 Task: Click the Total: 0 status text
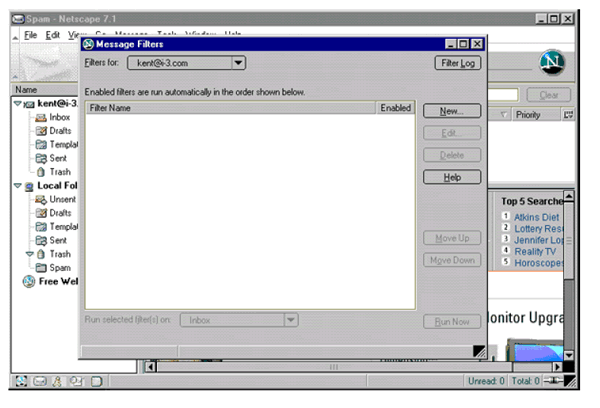pos(525,381)
